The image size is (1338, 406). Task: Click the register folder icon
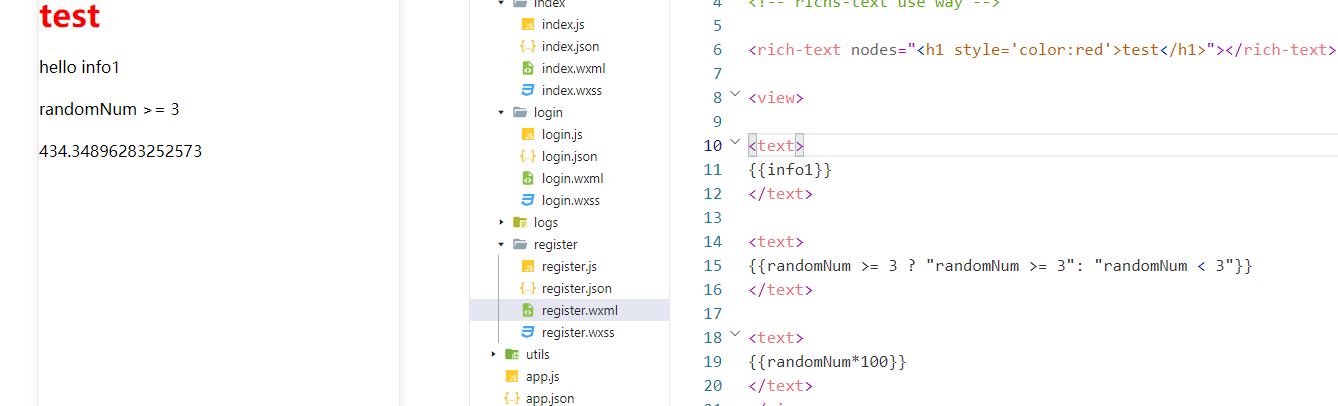[519, 244]
